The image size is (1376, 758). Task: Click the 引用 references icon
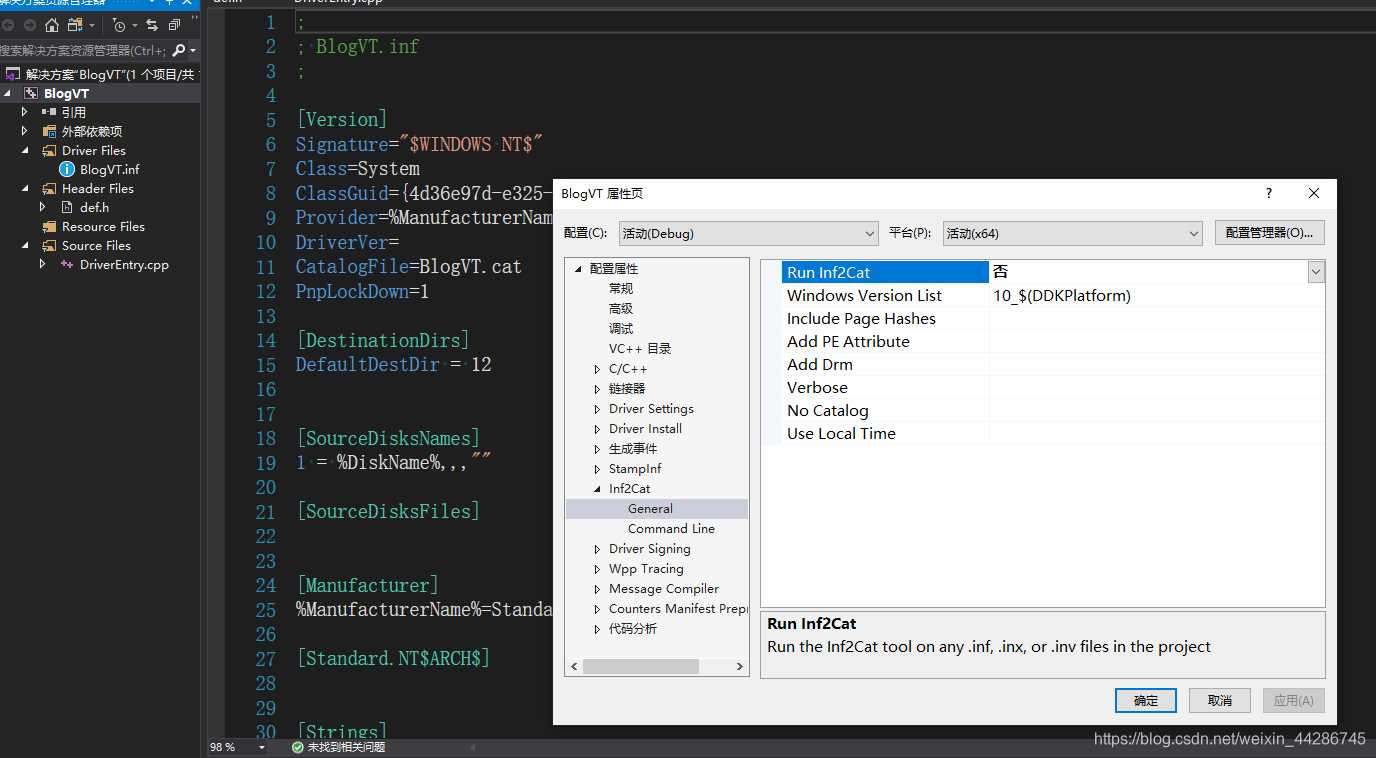pyautogui.click(x=49, y=112)
